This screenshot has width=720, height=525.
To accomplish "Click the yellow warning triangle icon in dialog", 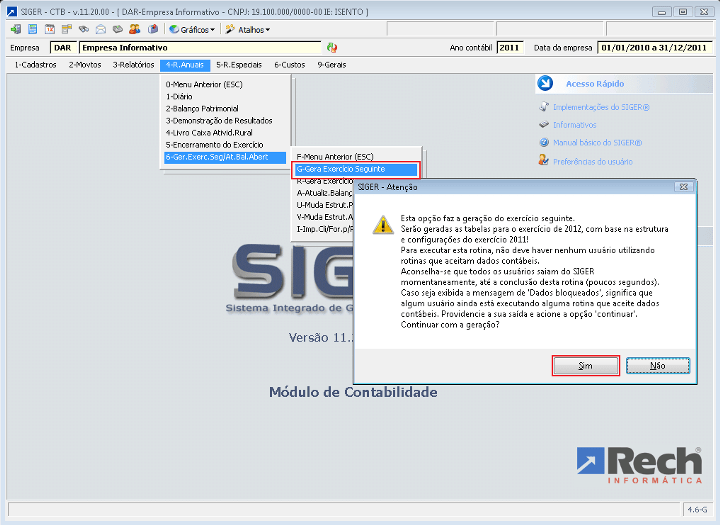I will (x=382, y=225).
